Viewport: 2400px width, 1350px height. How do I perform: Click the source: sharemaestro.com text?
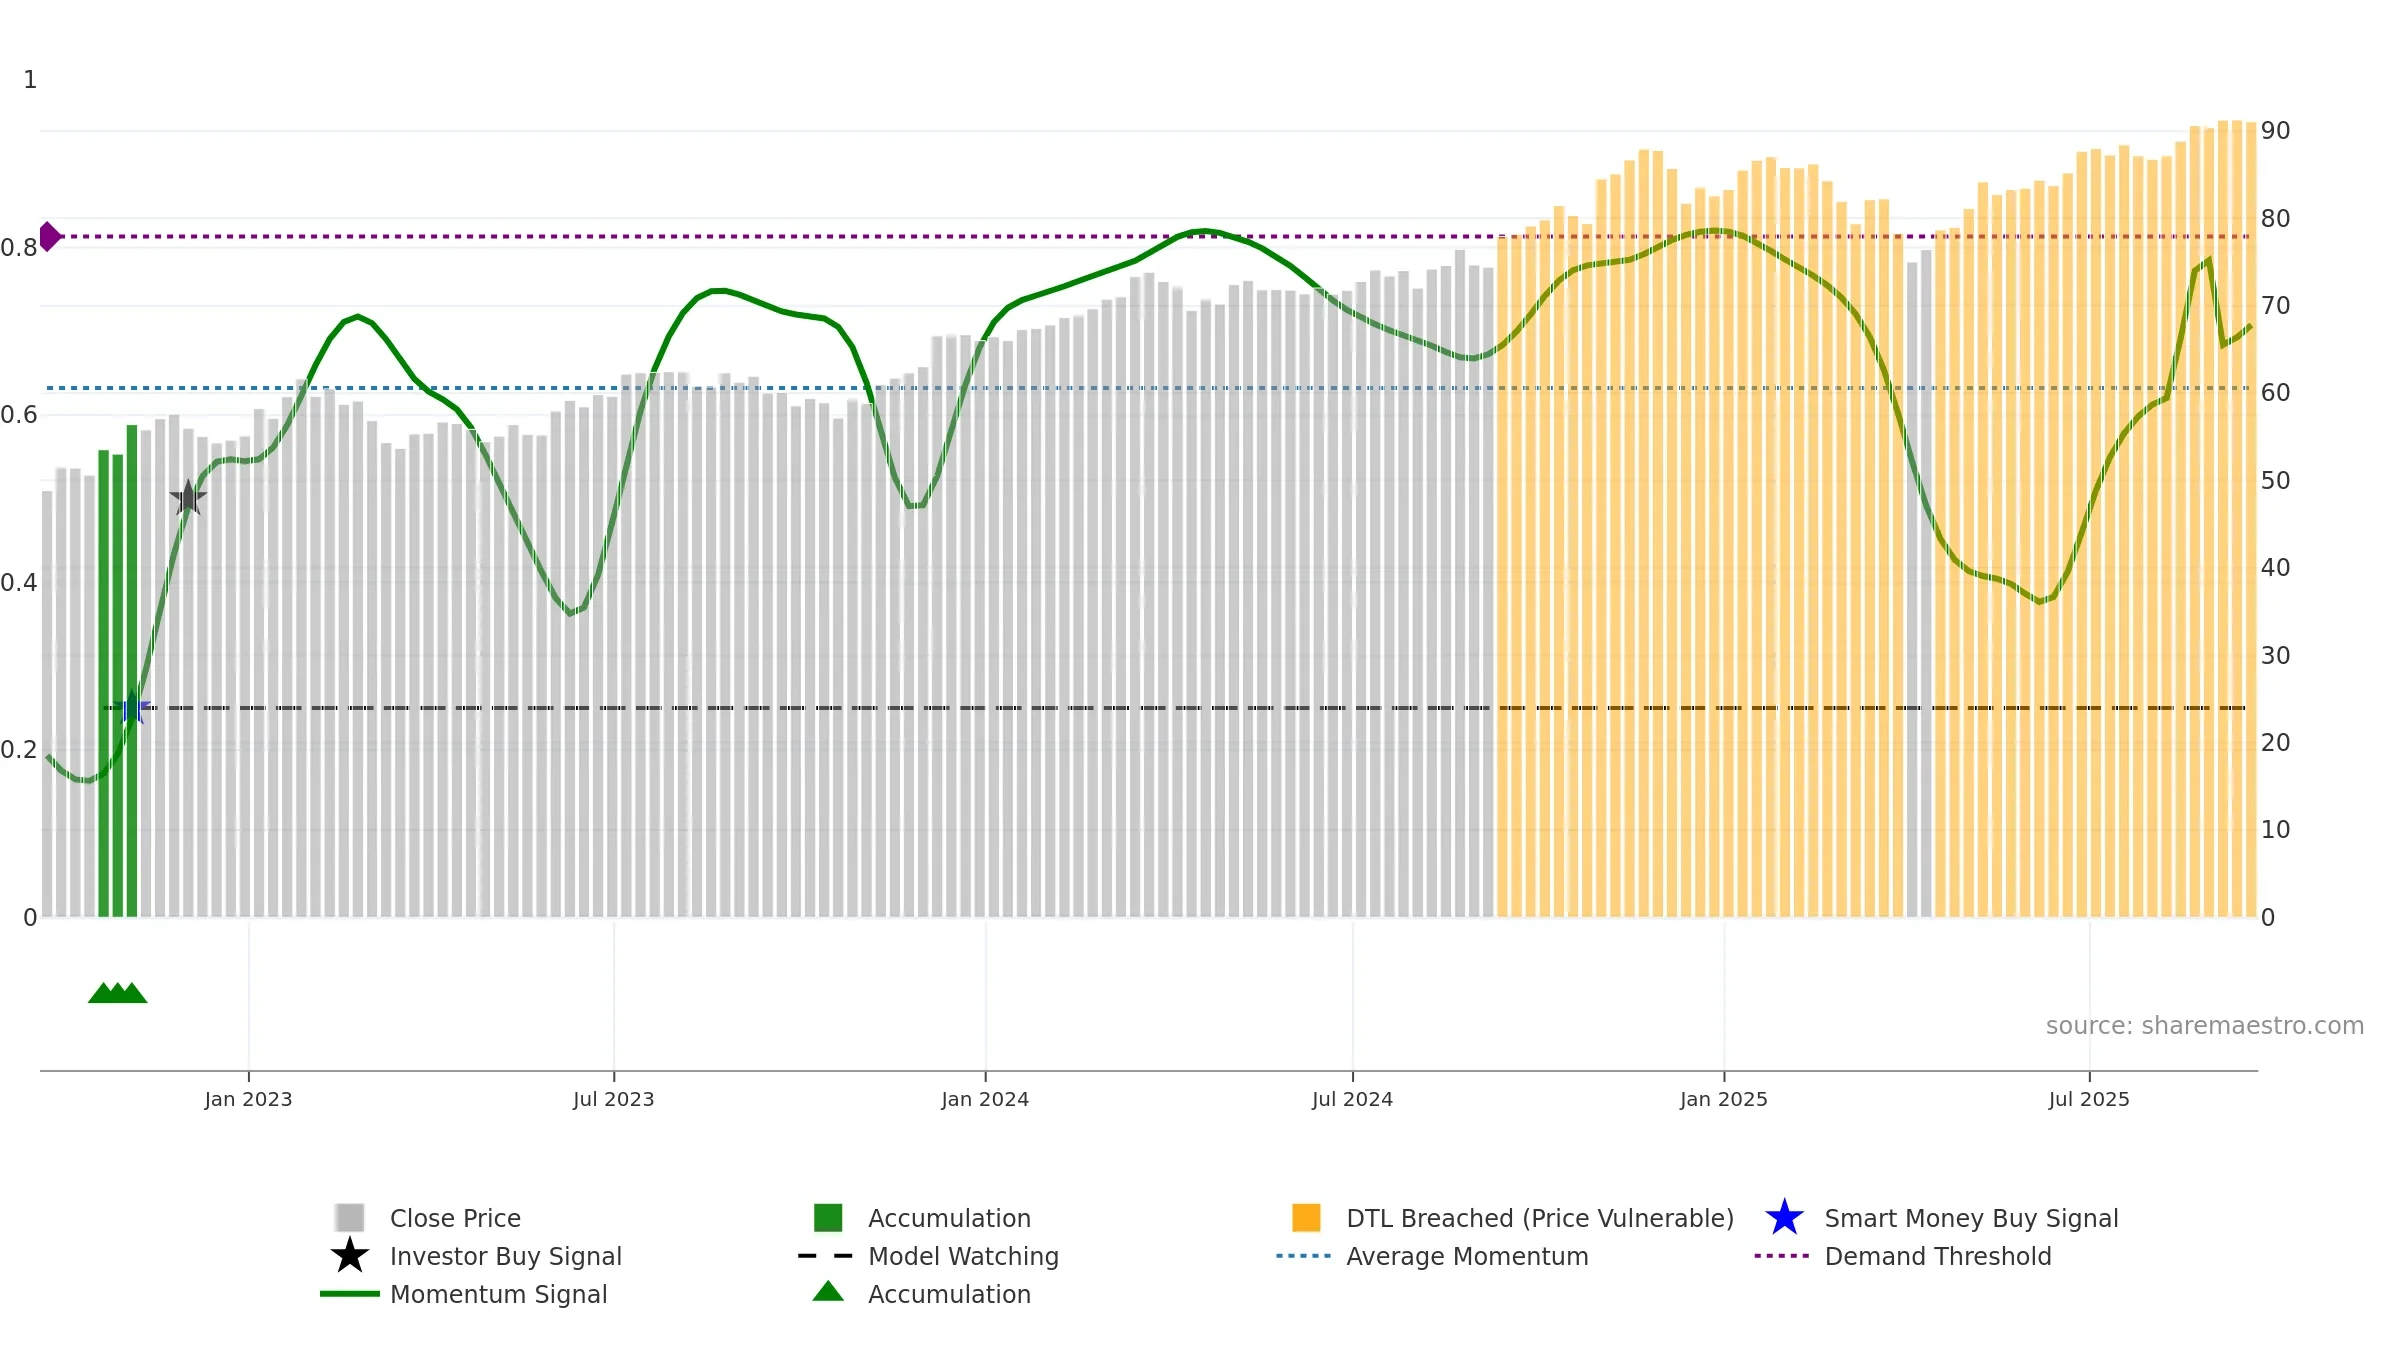(2205, 1026)
